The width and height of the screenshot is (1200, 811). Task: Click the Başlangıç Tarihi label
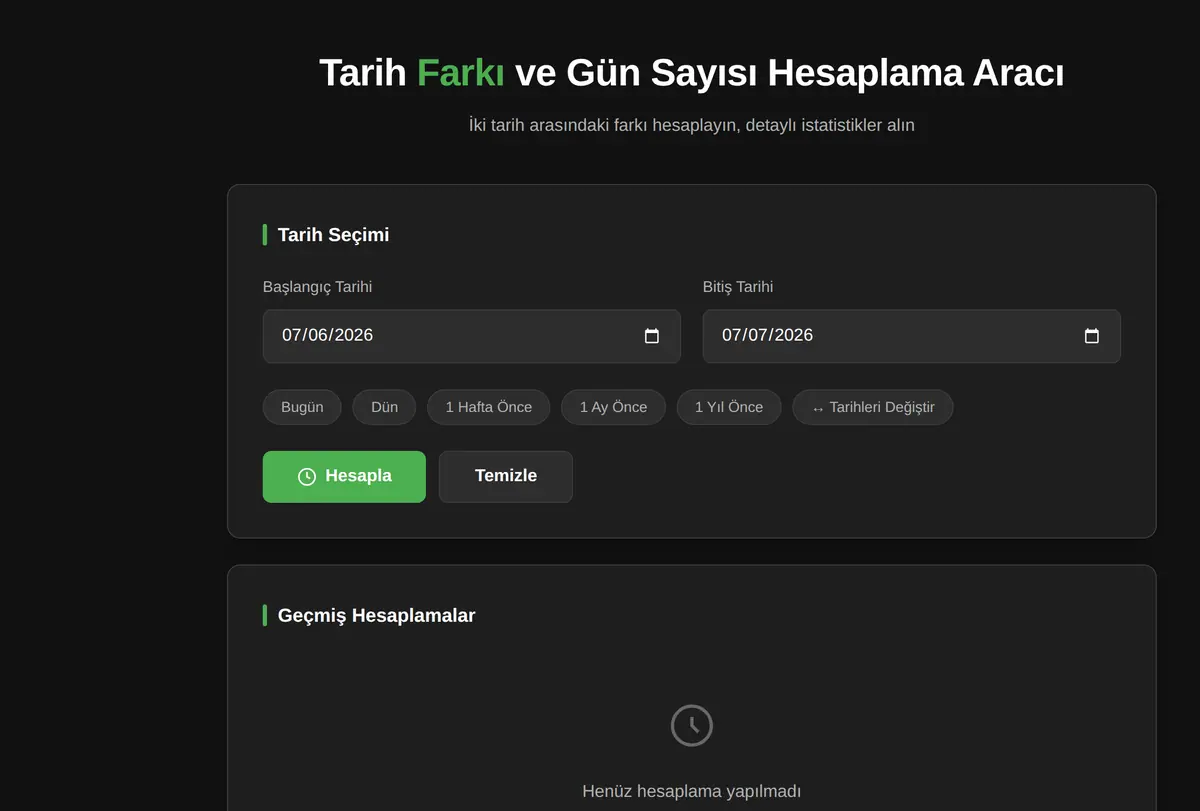[x=317, y=287]
